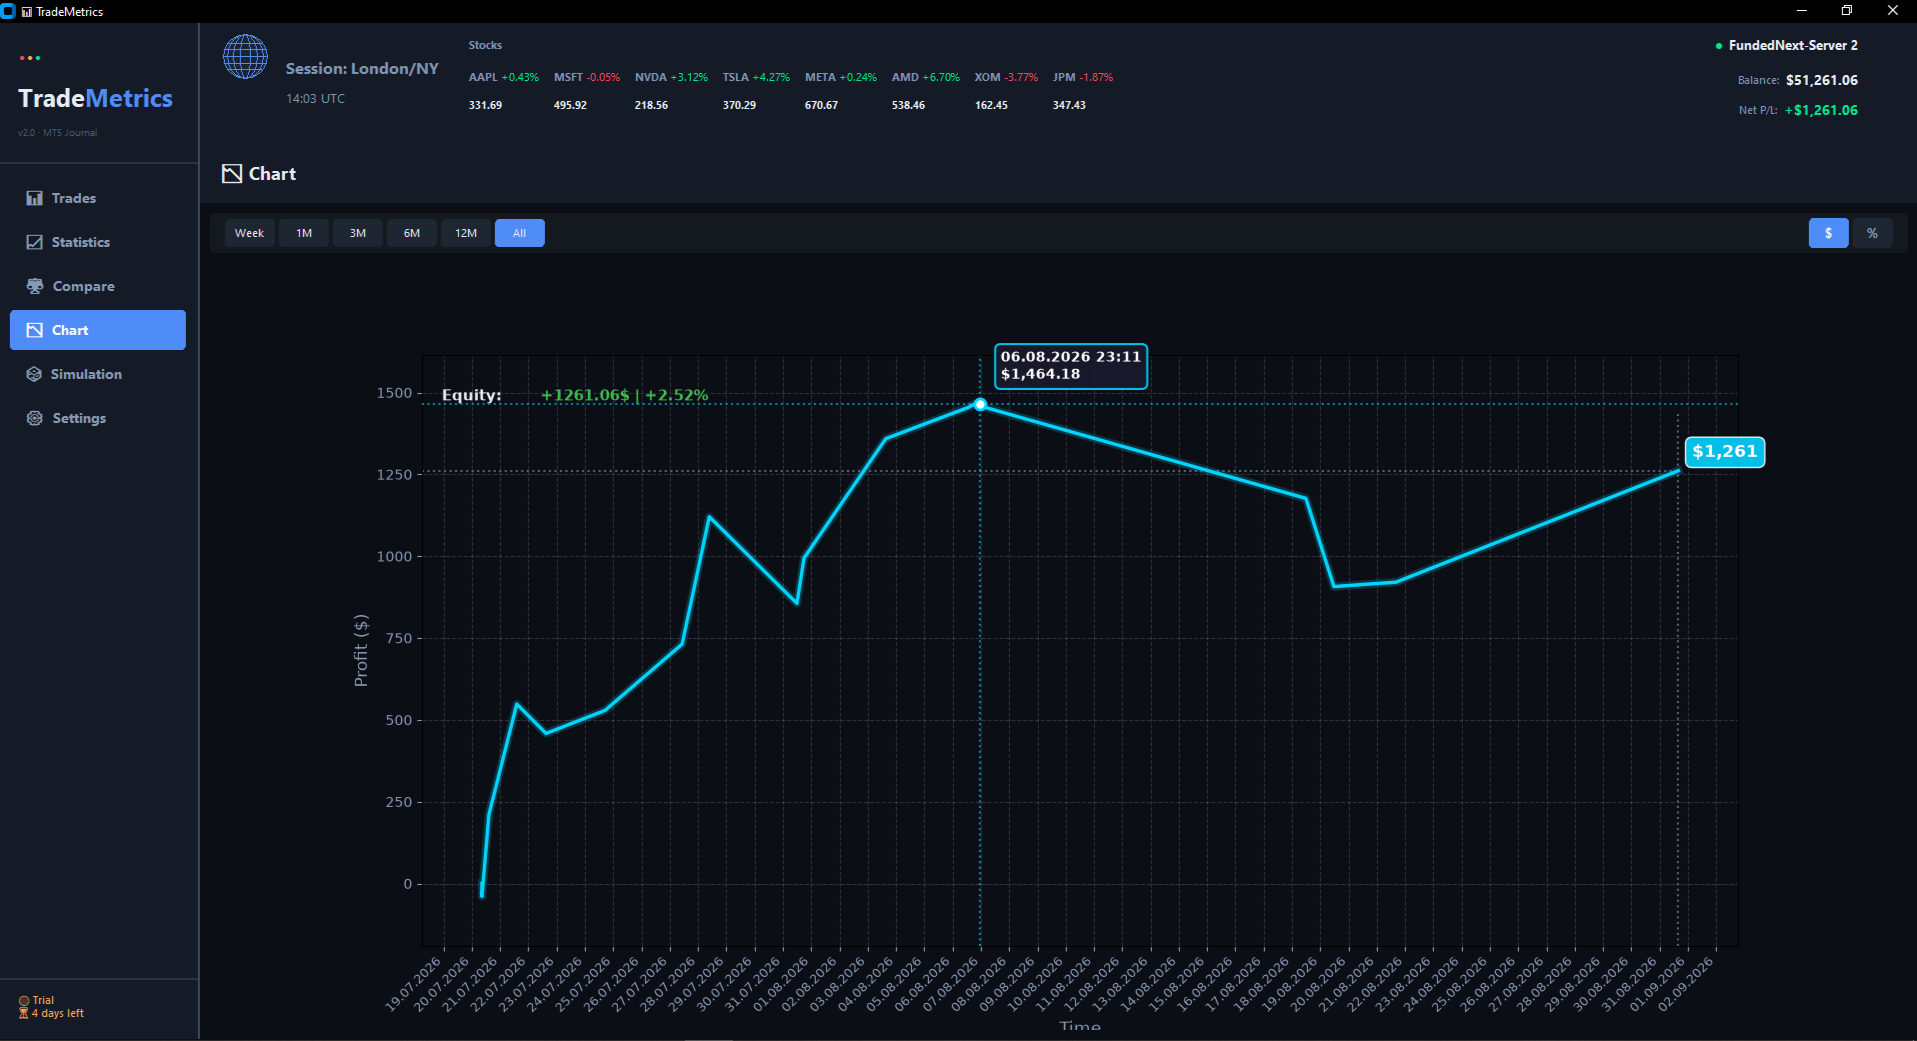1917x1041 pixels.
Task: Select the 3M time range
Action: tap(358, 233)
